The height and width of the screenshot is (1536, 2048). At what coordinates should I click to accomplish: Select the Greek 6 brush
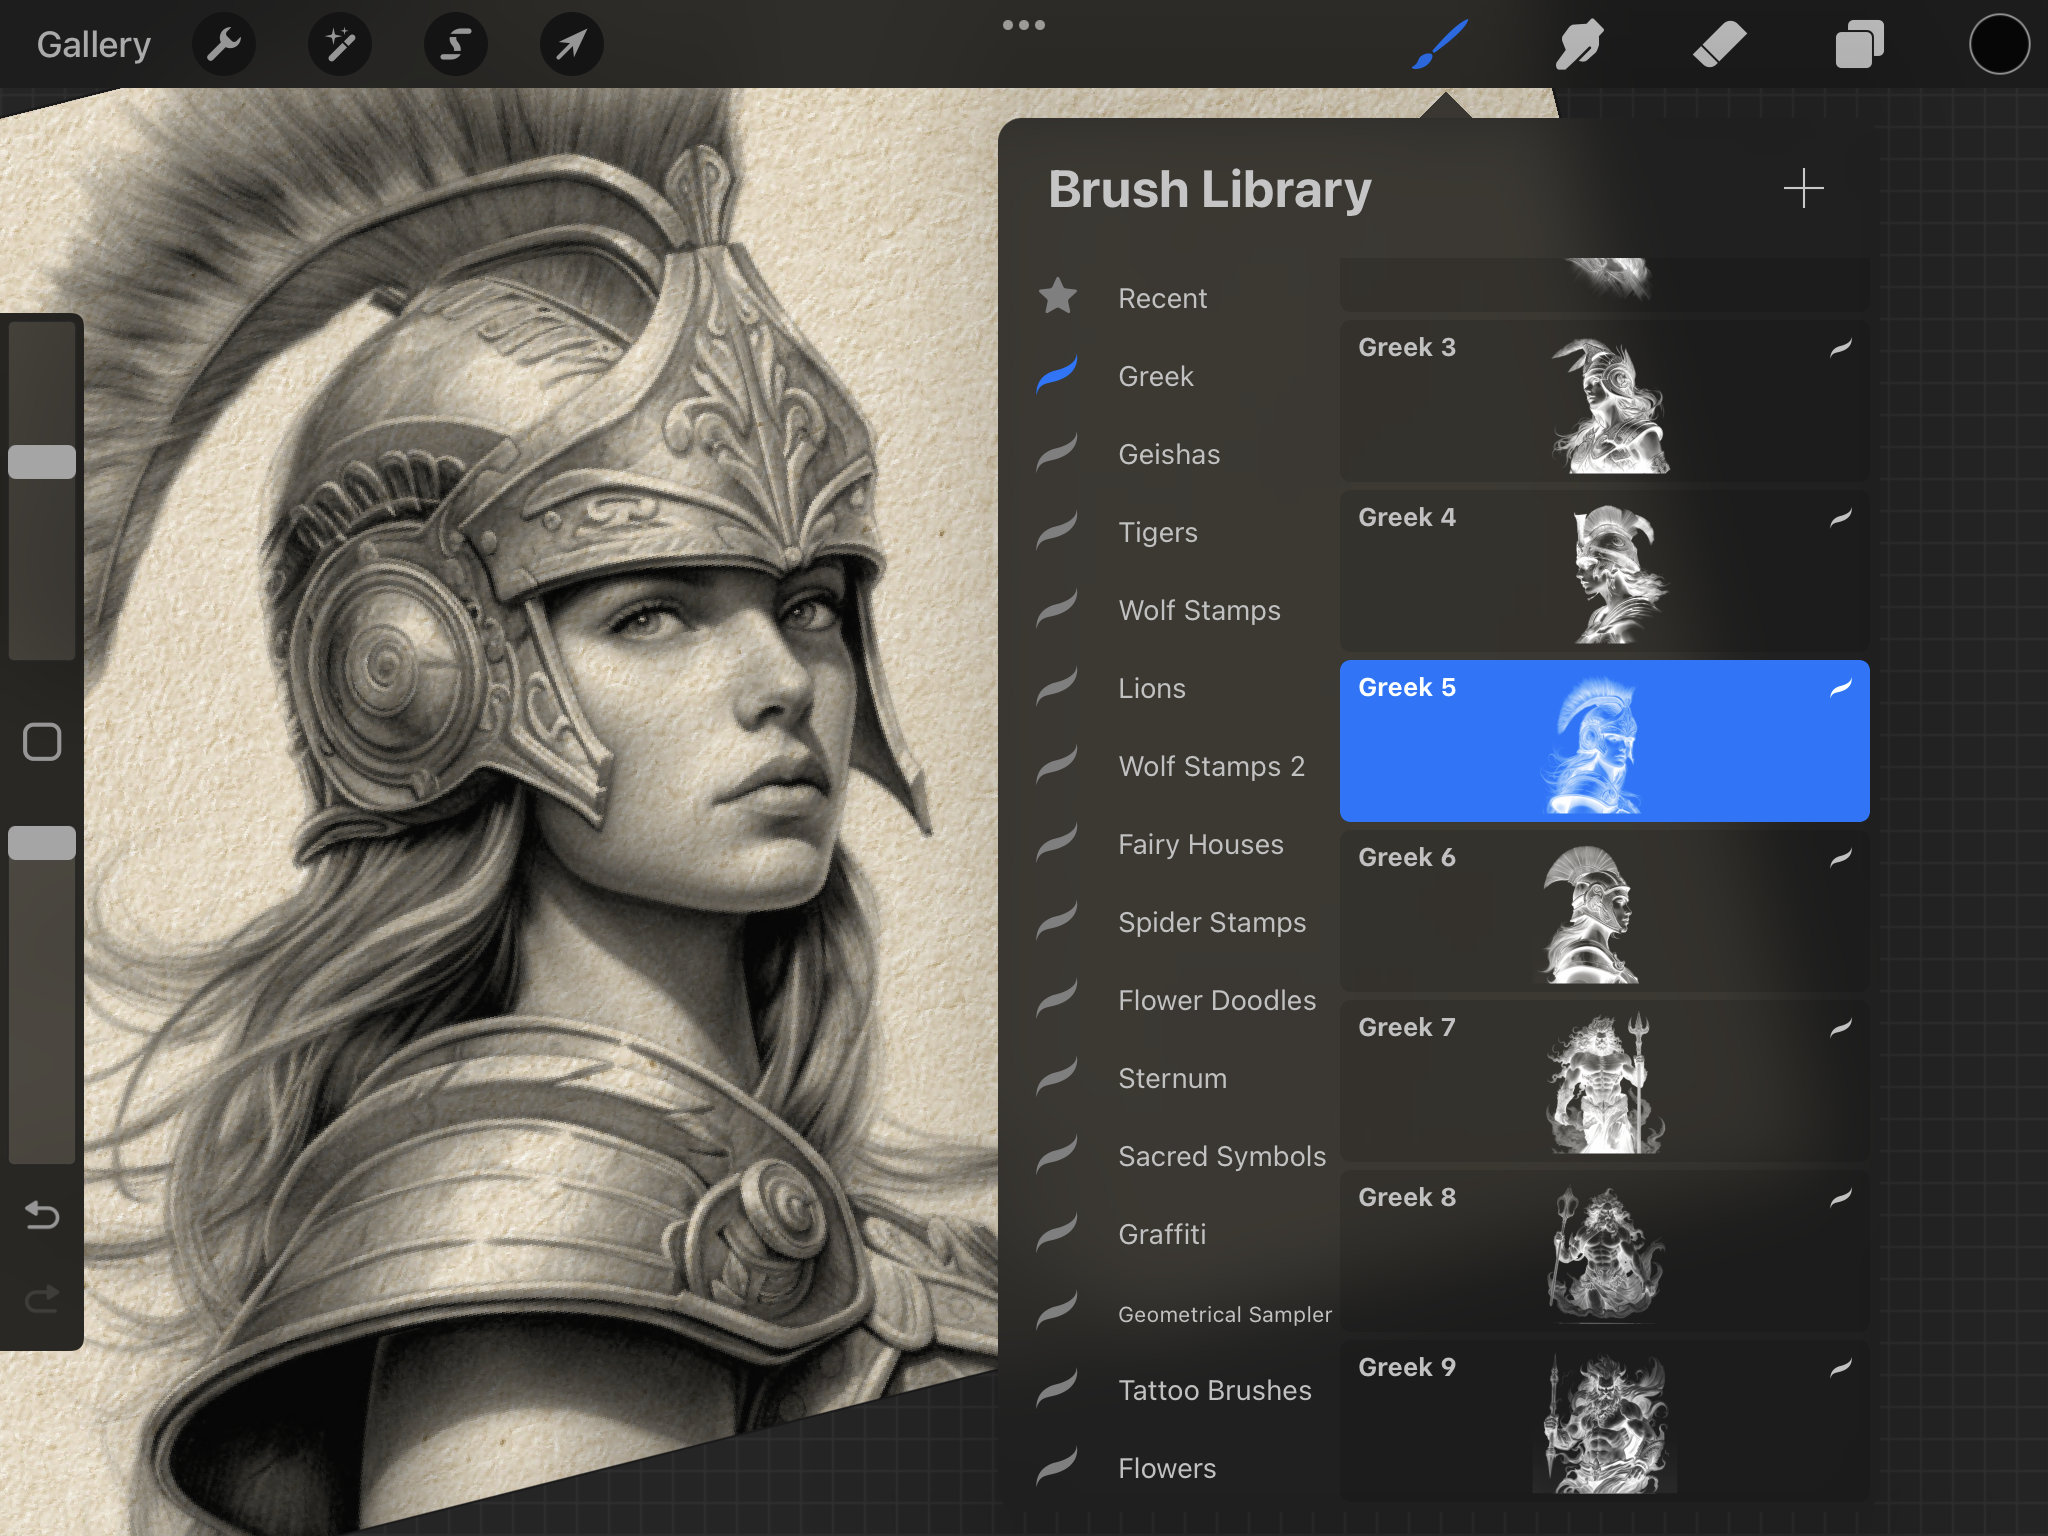(x=1604, y=911)
